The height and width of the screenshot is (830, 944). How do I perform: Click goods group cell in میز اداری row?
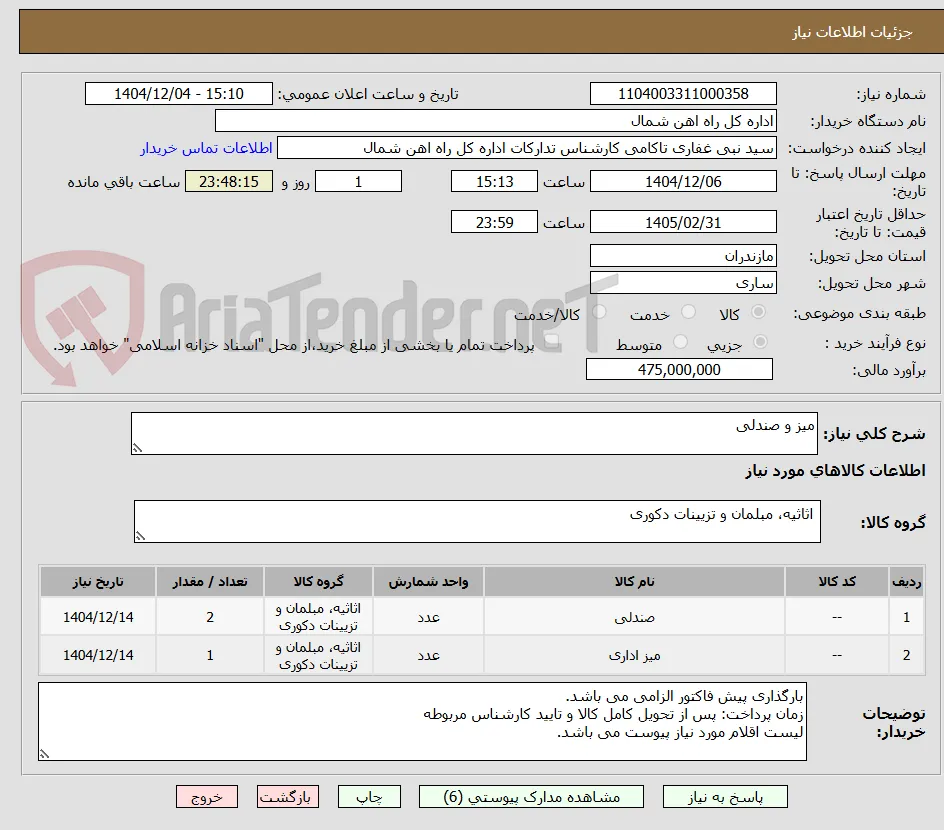coord(318,655)
